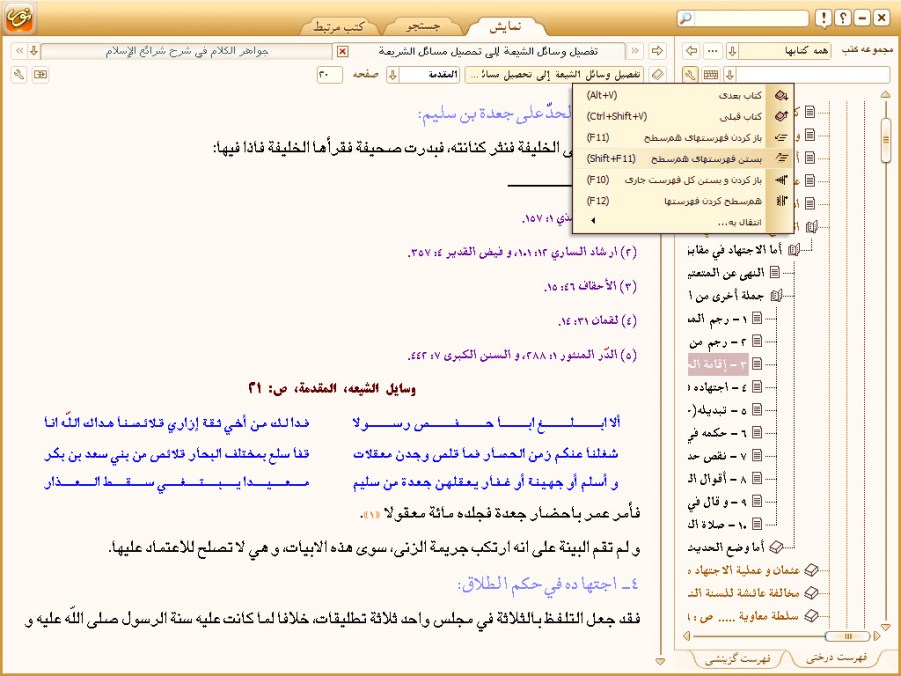Image resolution: width=901 pixels, height=676 pixels.
Task: Click the index tree scroll-left arrow
Action: coord(687,636)
